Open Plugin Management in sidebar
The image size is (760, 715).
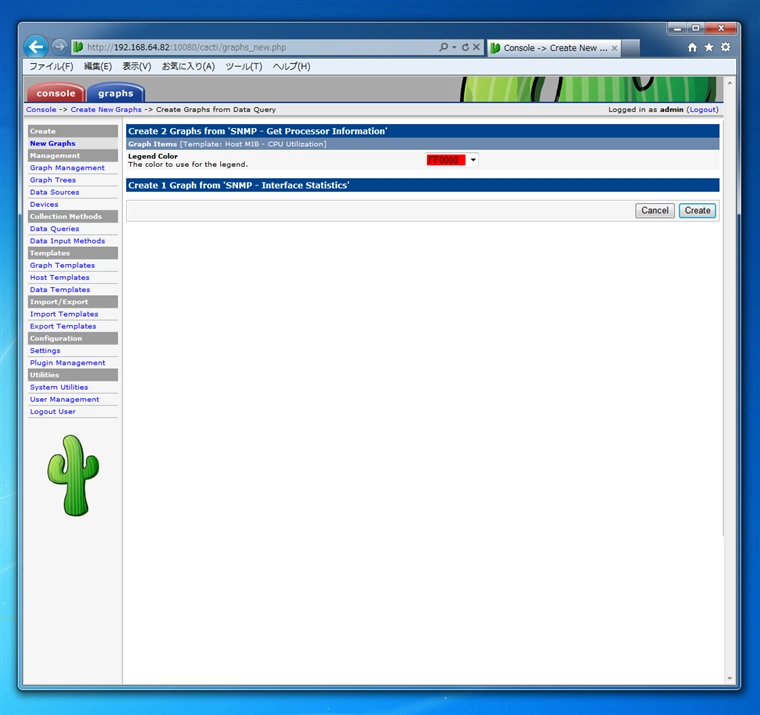(x=67, y=363)
